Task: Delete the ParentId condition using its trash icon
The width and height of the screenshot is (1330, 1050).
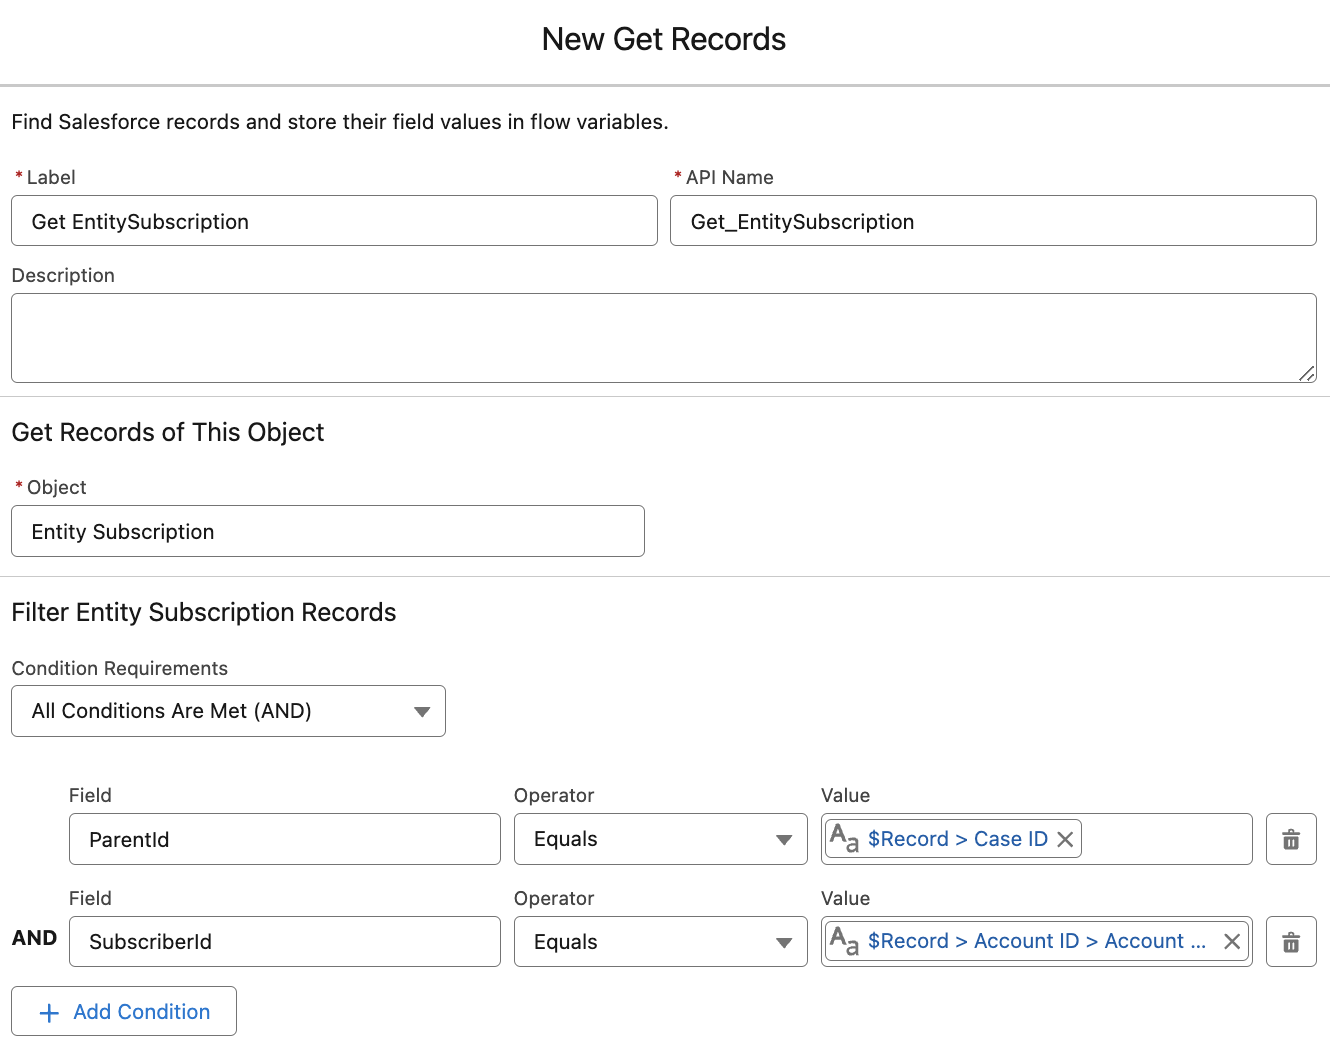Action: [1291, 839]
